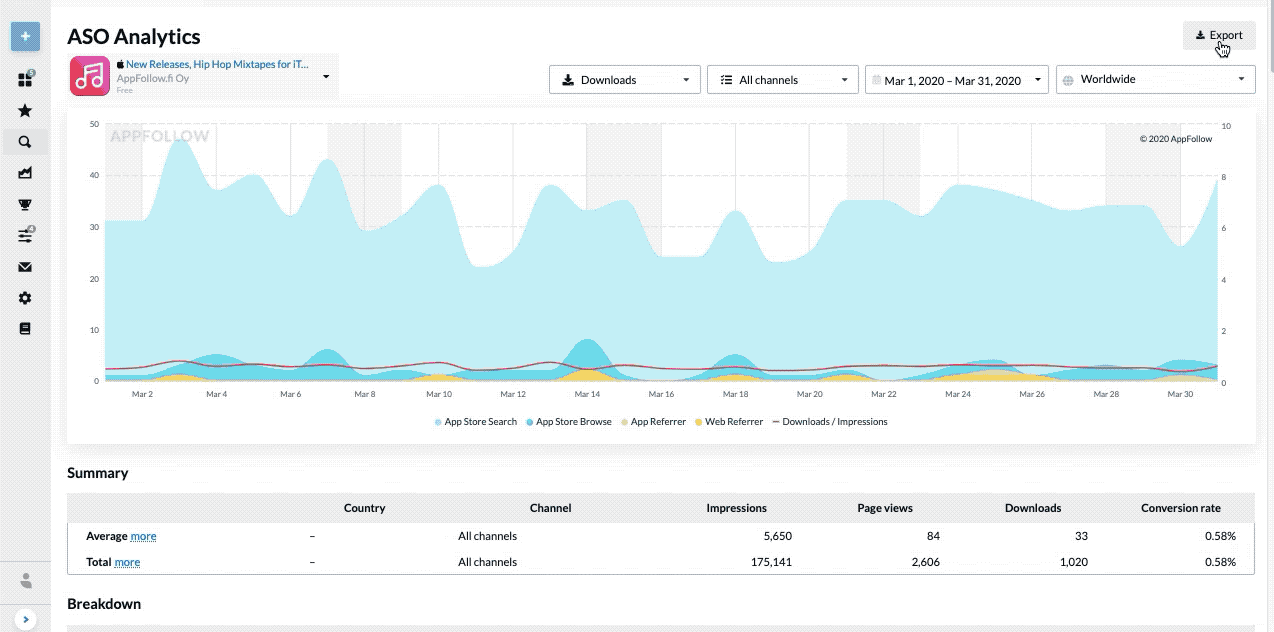Toggle Web Referrer series in legend

click(729, 422)
